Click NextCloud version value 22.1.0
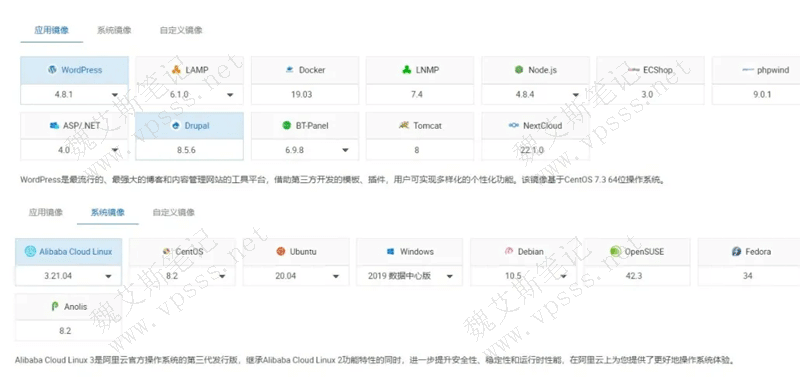 coord(533,150)
